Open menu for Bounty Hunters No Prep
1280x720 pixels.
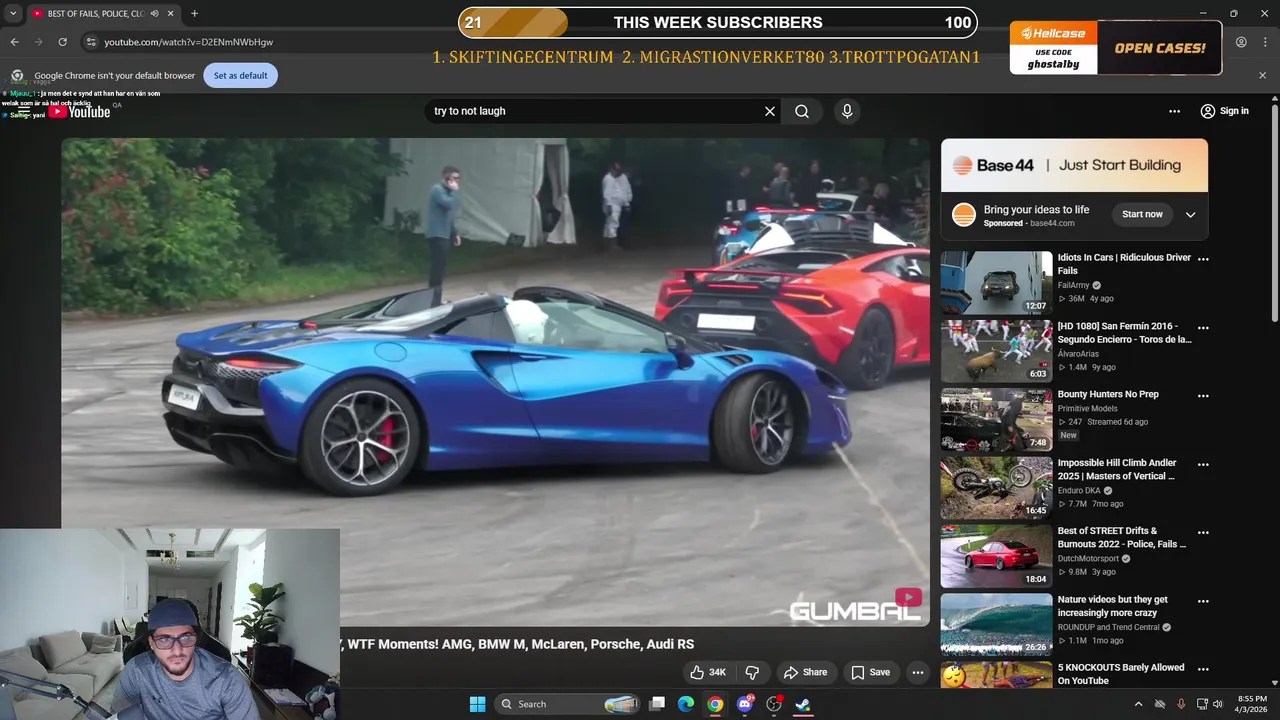pos(1203,396)
